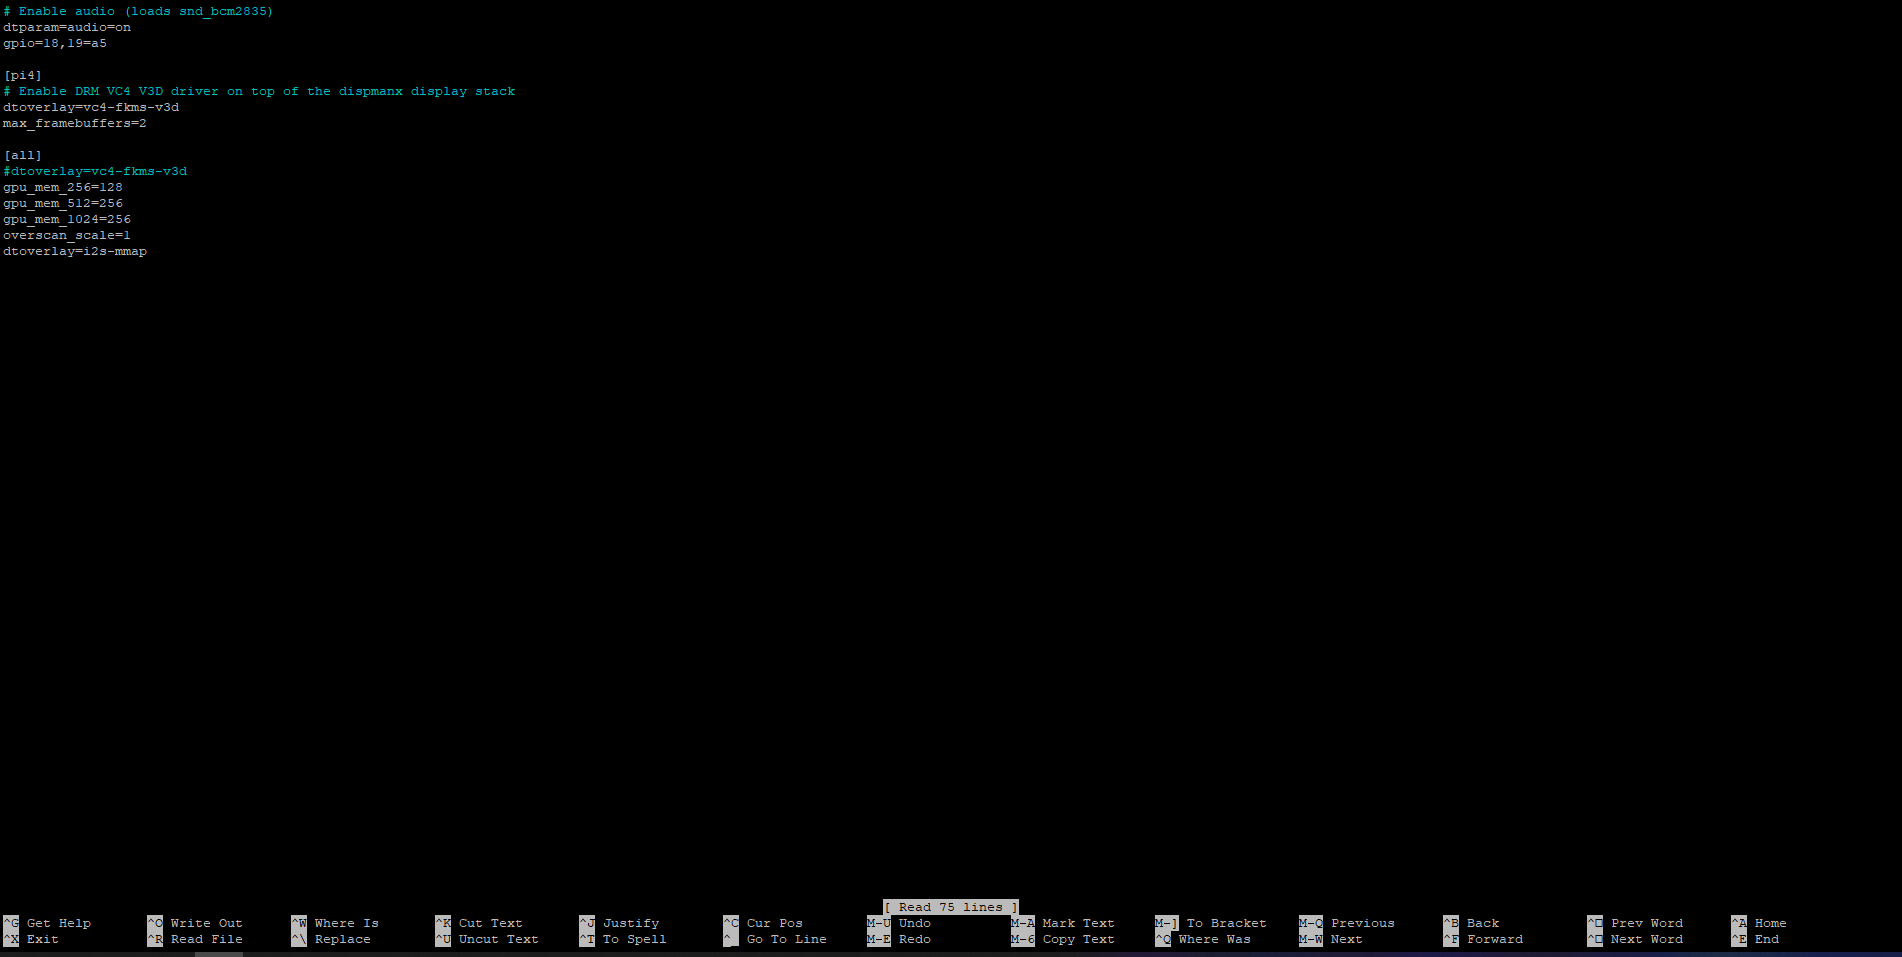This screenshot has height=957, width=1902.
Task: Click the 'Read 75 lines' status message
Action: pyautogui.click(x=950, y=907)
